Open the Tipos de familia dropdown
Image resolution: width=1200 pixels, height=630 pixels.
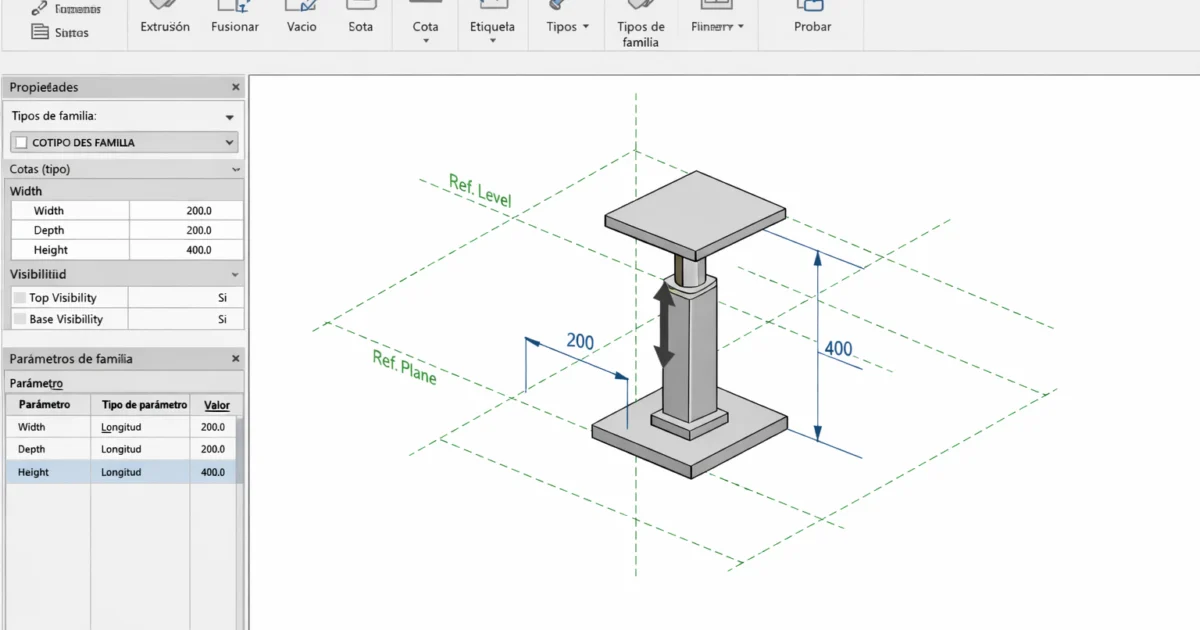(230, 117)
